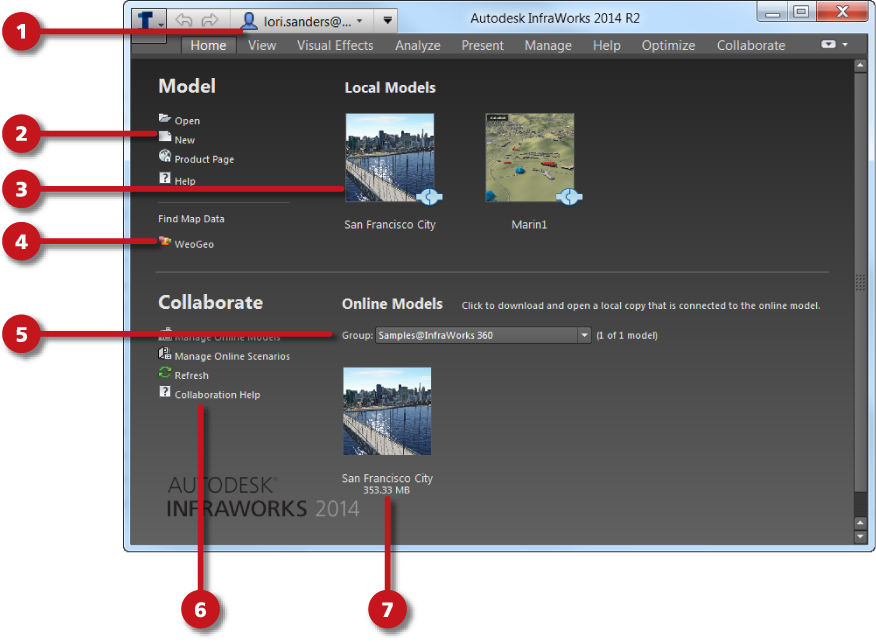Open the WeoGeo map data link
The image size is (876, 642).
(194, 244)
